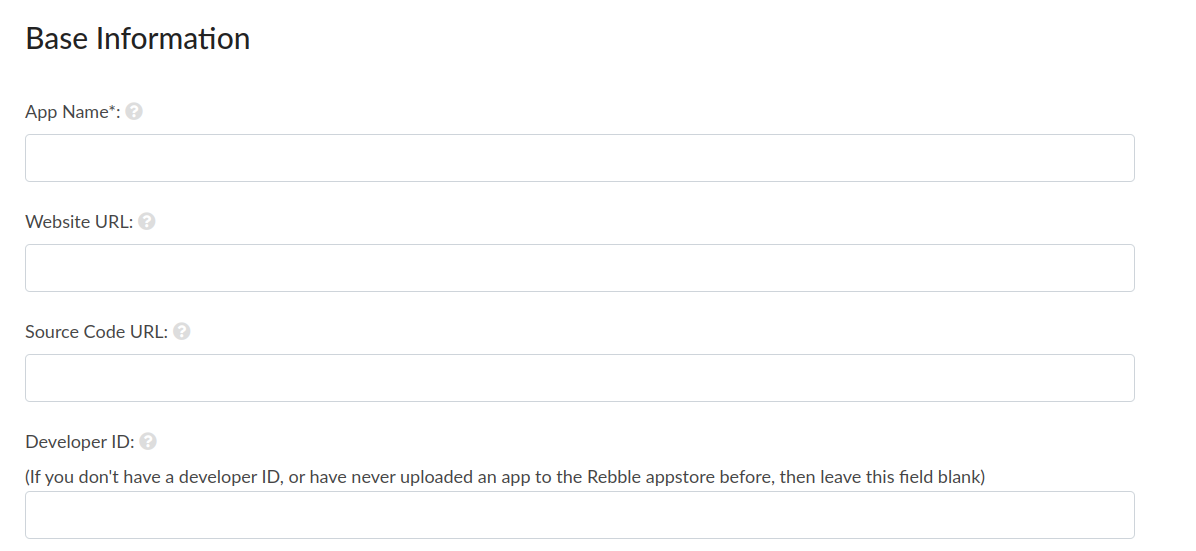Click the help icon next to App Name
This screenshot has height=551, width=1196.
pos(134,111)
